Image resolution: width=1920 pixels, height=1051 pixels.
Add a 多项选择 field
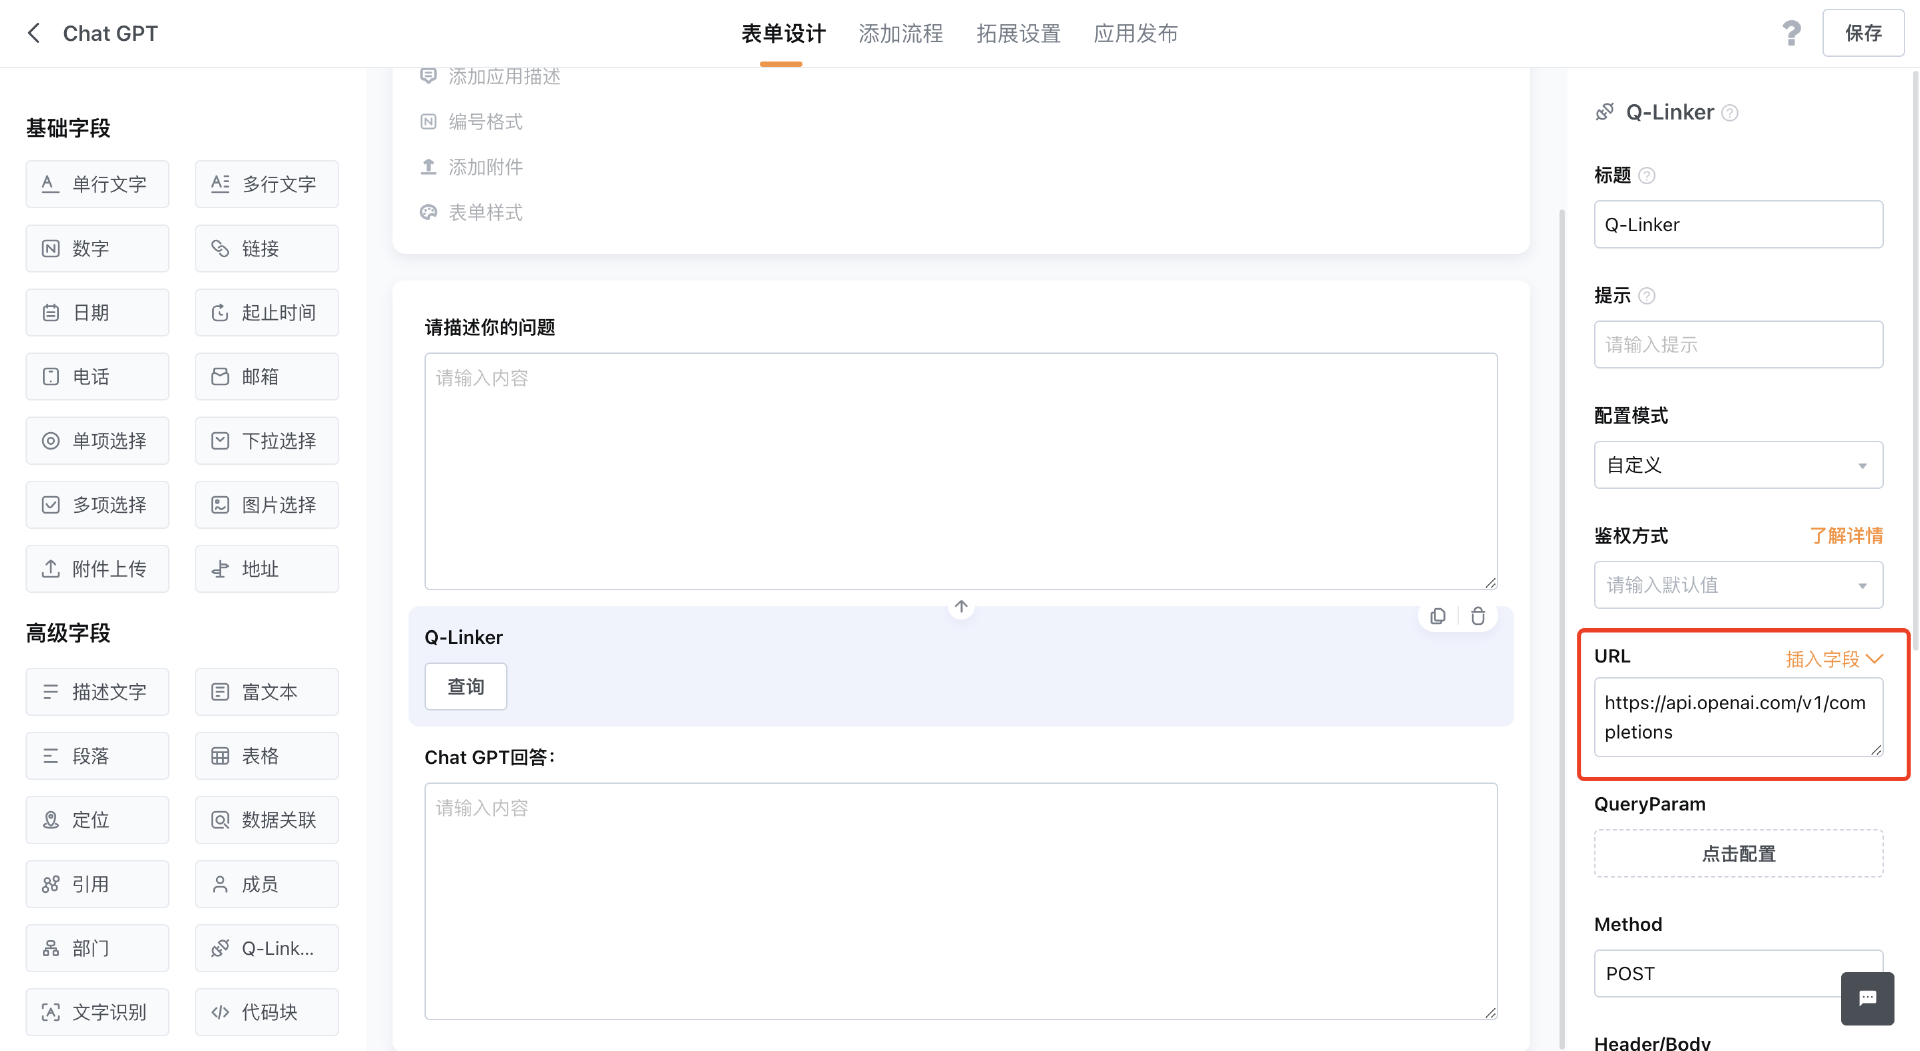[97, 504]
